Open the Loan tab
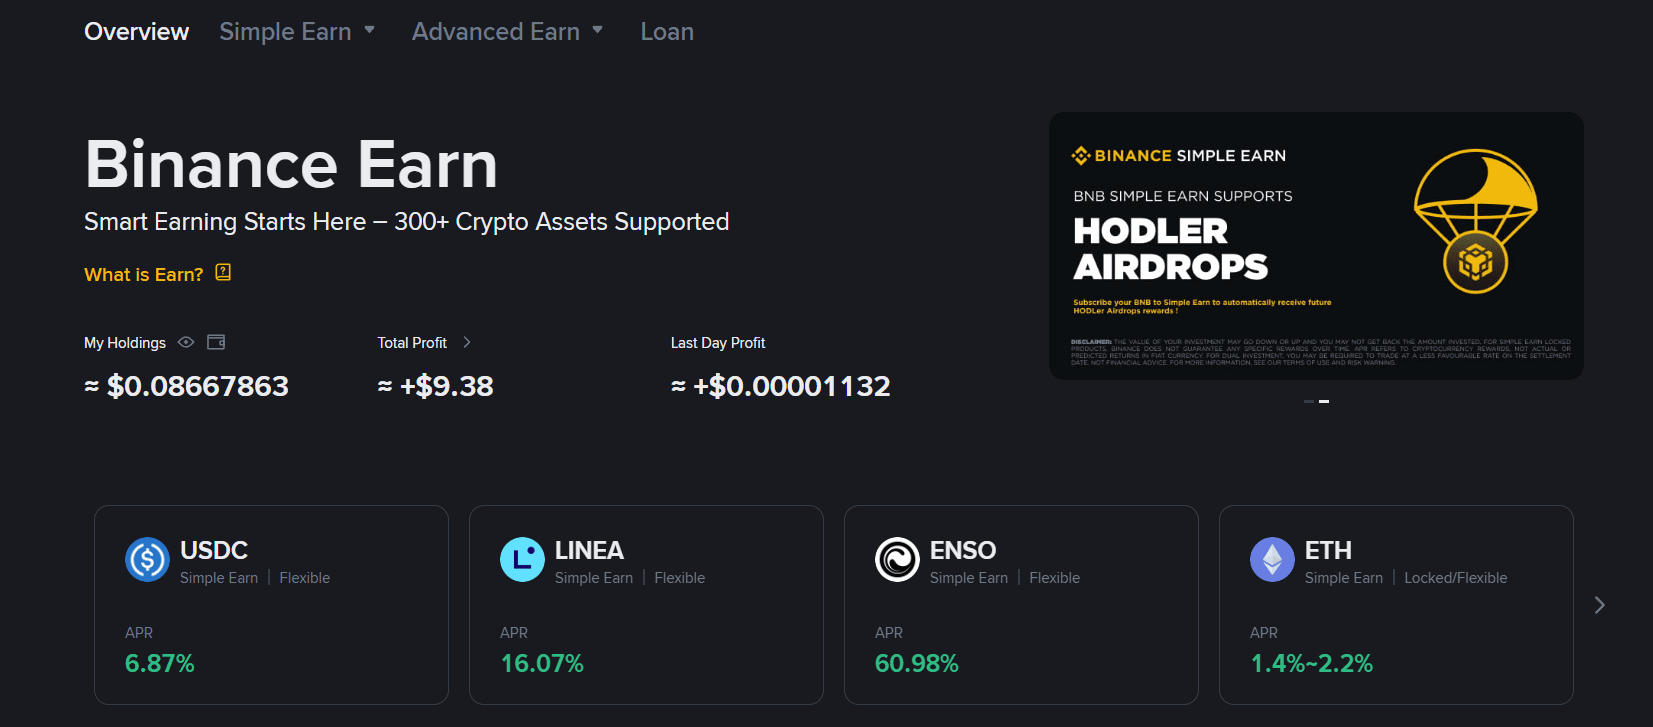 pyautogui.click(x=667, y=32)
